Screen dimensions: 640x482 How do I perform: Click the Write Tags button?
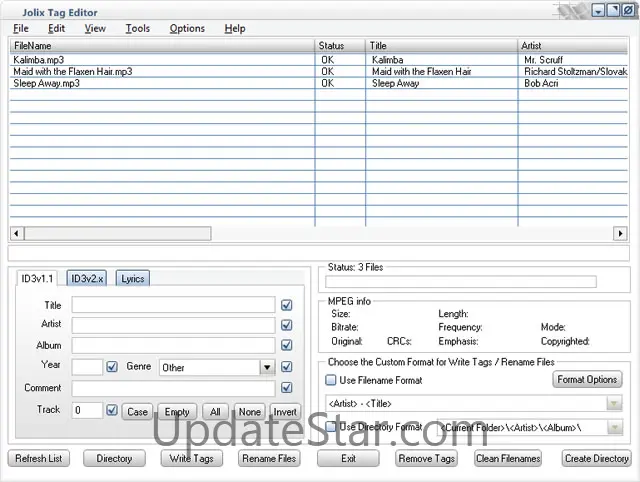191,458
